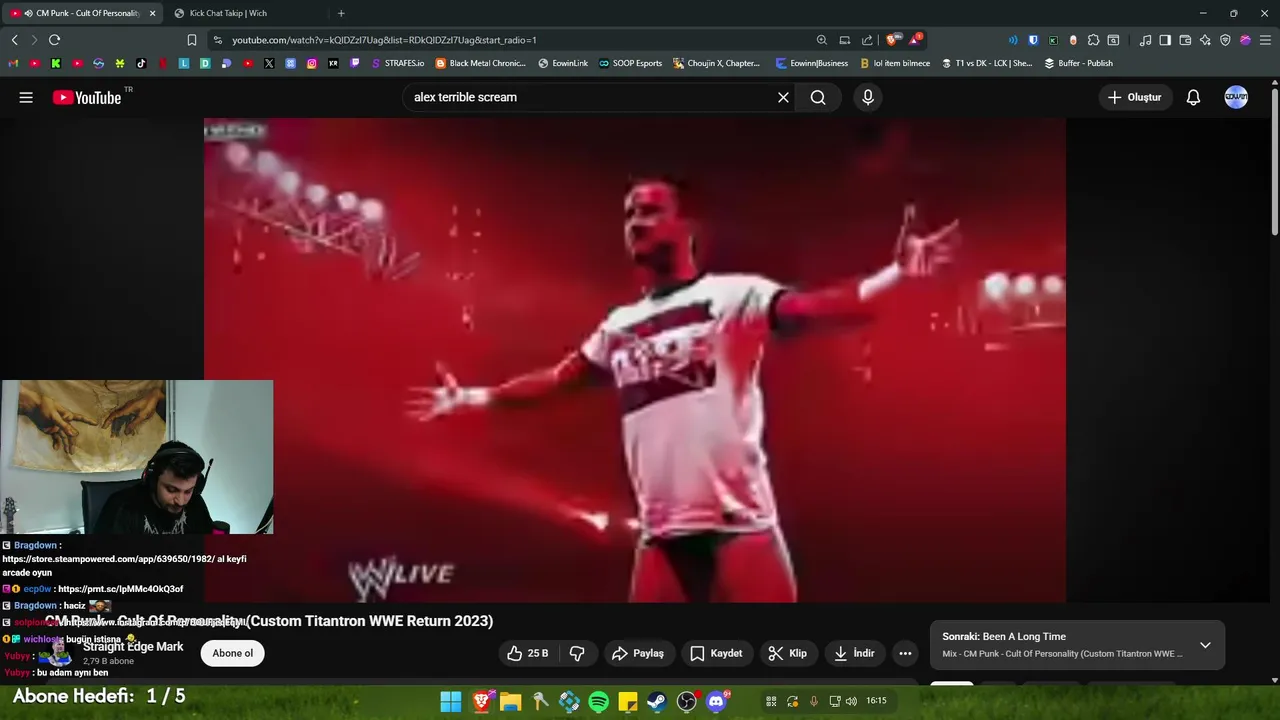
Task: Click the Paylaş share button
Action: pos(637,653)
